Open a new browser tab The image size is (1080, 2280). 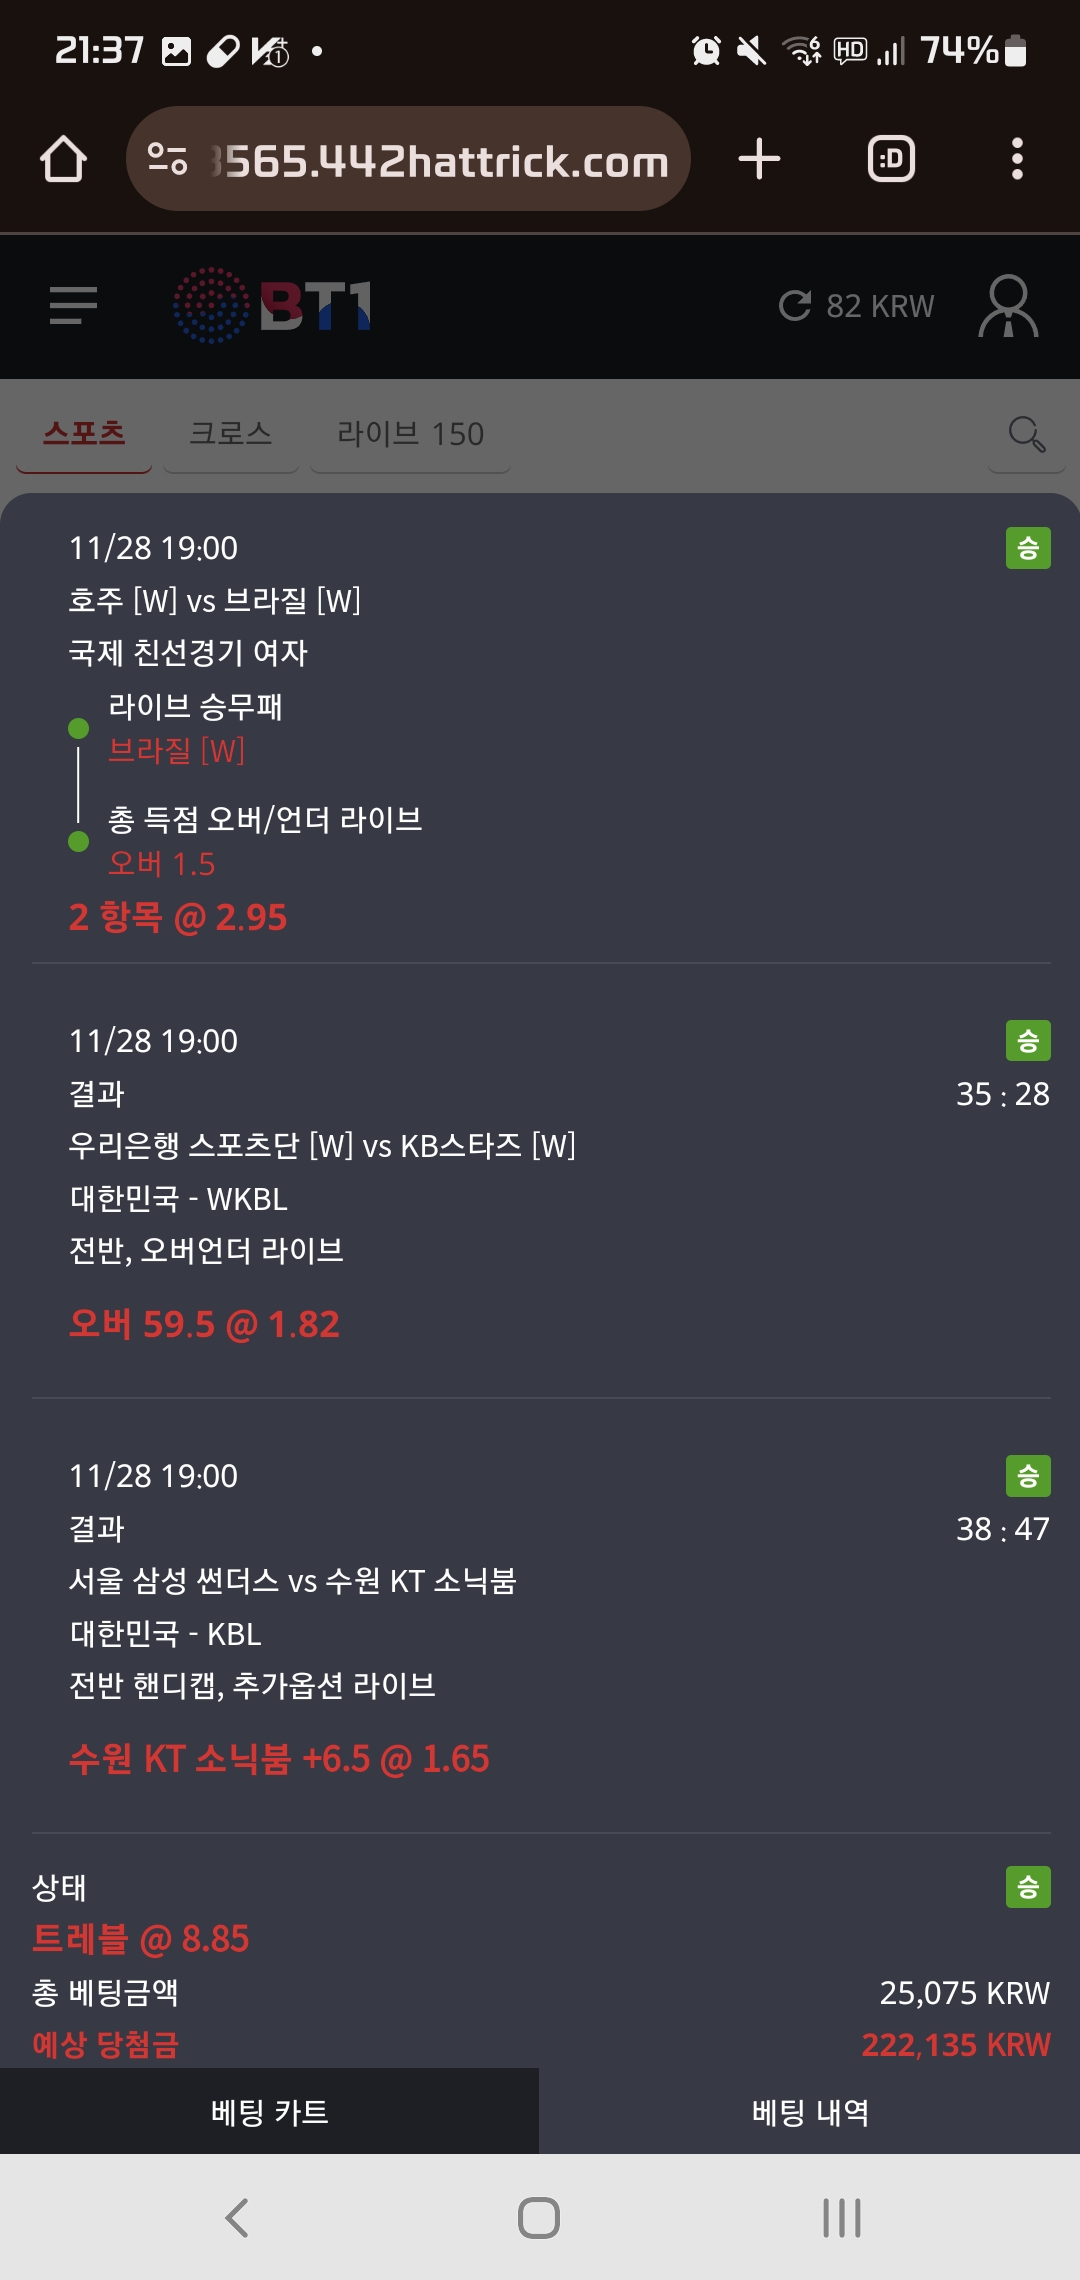point(759,159)
